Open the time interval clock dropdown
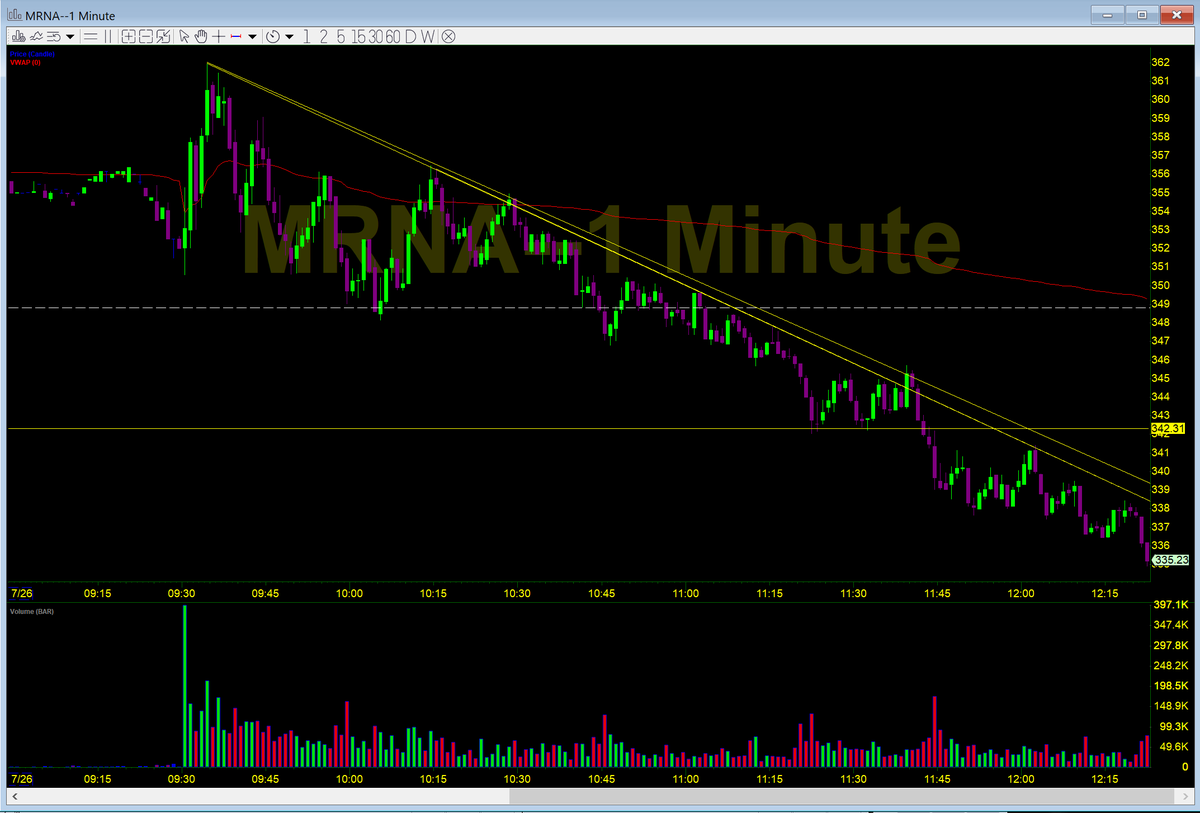 pyautogui.click(x=288, y=36)
